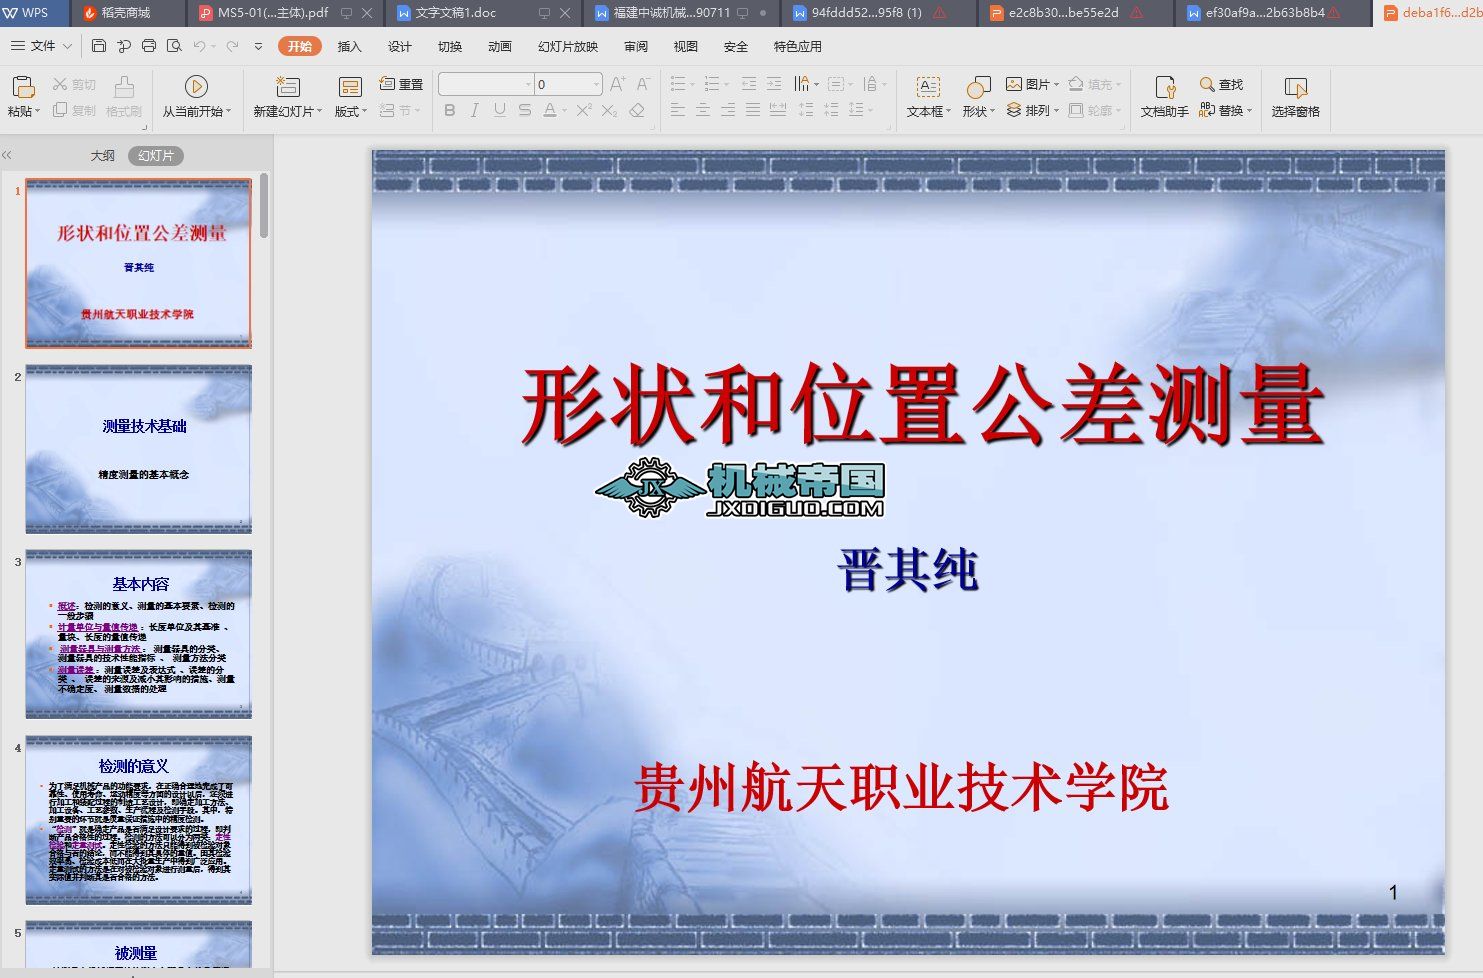The image size is (1483, 978).
Task: Select slide 4 thumbnail 检测的意义
Action: click(x=138, y=820)
